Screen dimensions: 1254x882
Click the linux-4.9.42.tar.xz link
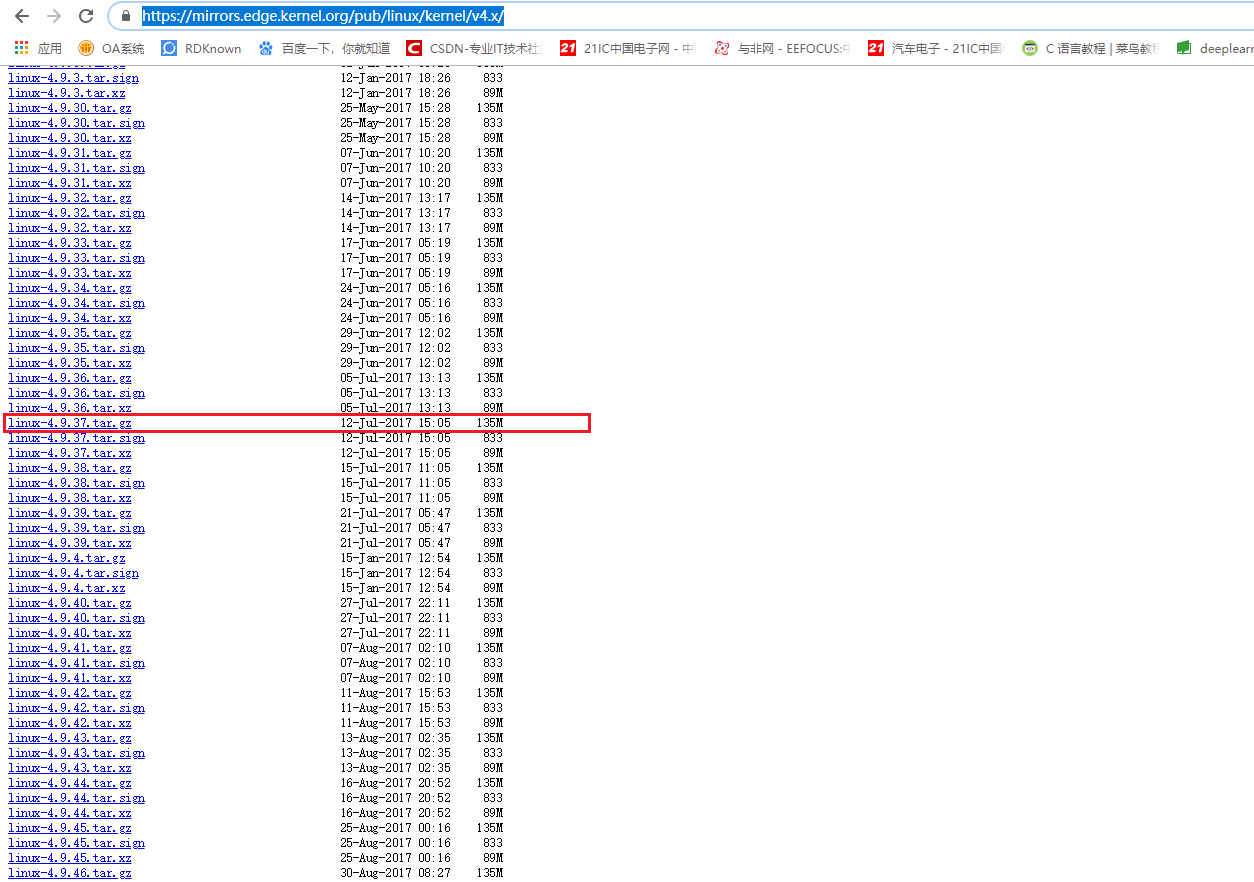(x=69, y=723)
